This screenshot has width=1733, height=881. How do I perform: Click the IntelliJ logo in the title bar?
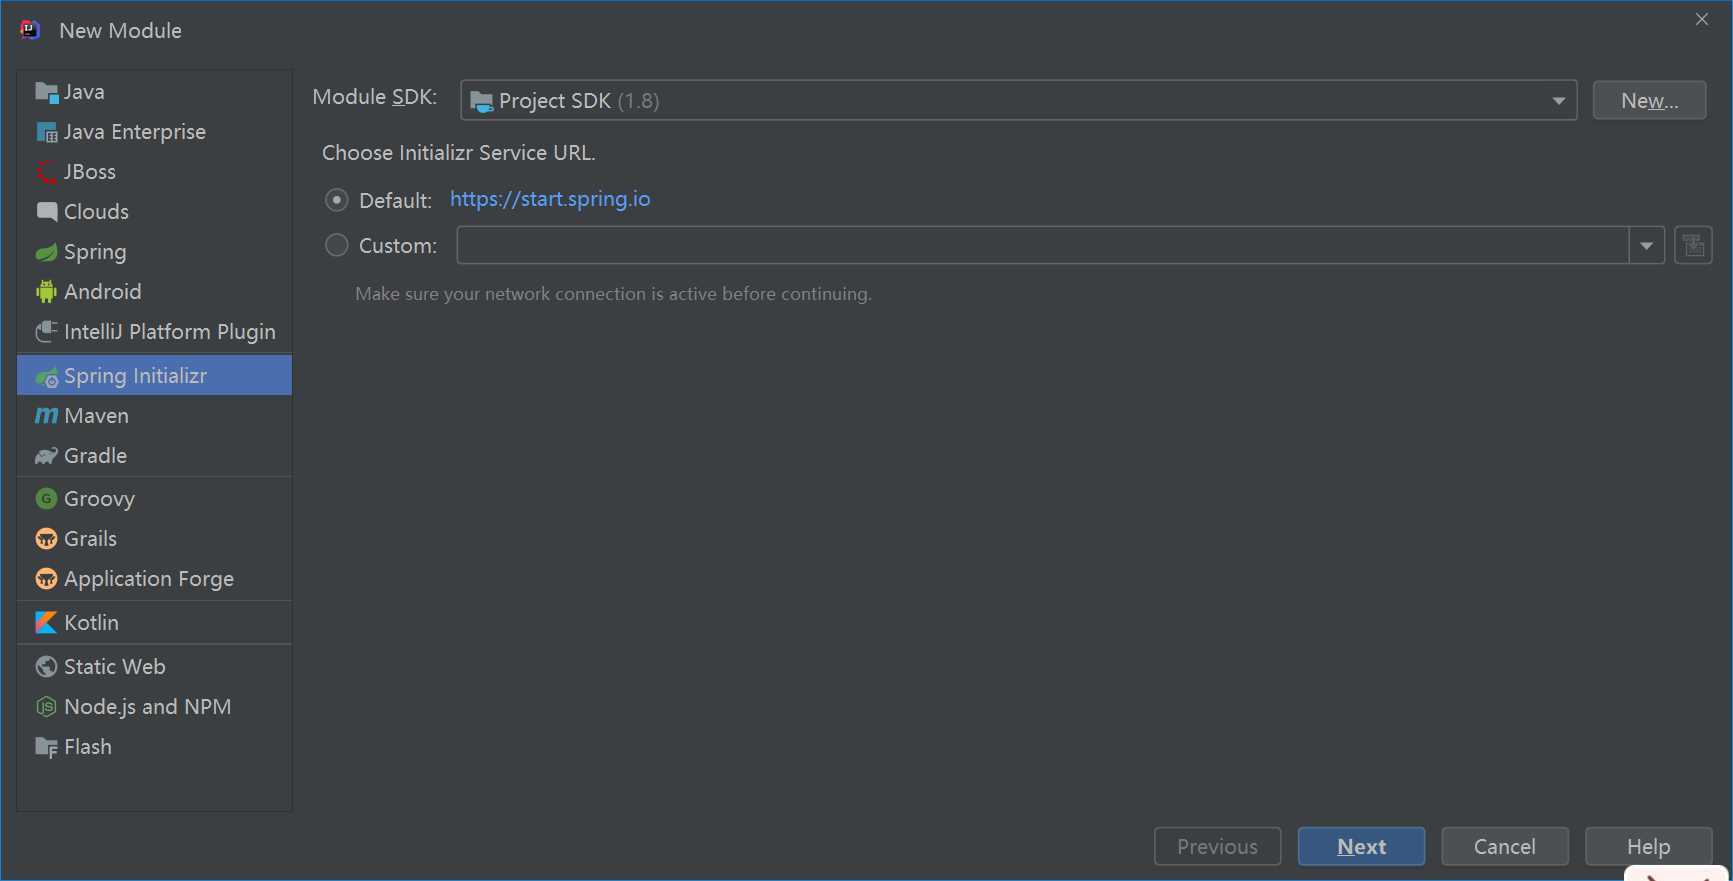point(30,30)
